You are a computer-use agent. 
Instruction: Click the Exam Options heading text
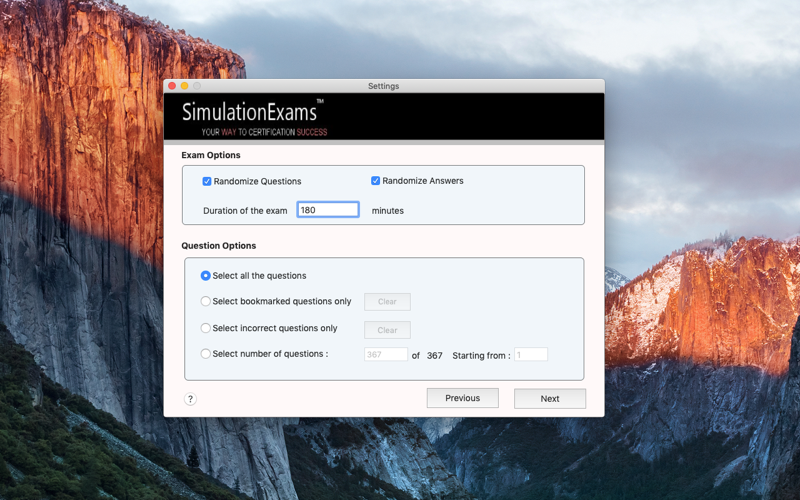point(211,155)
